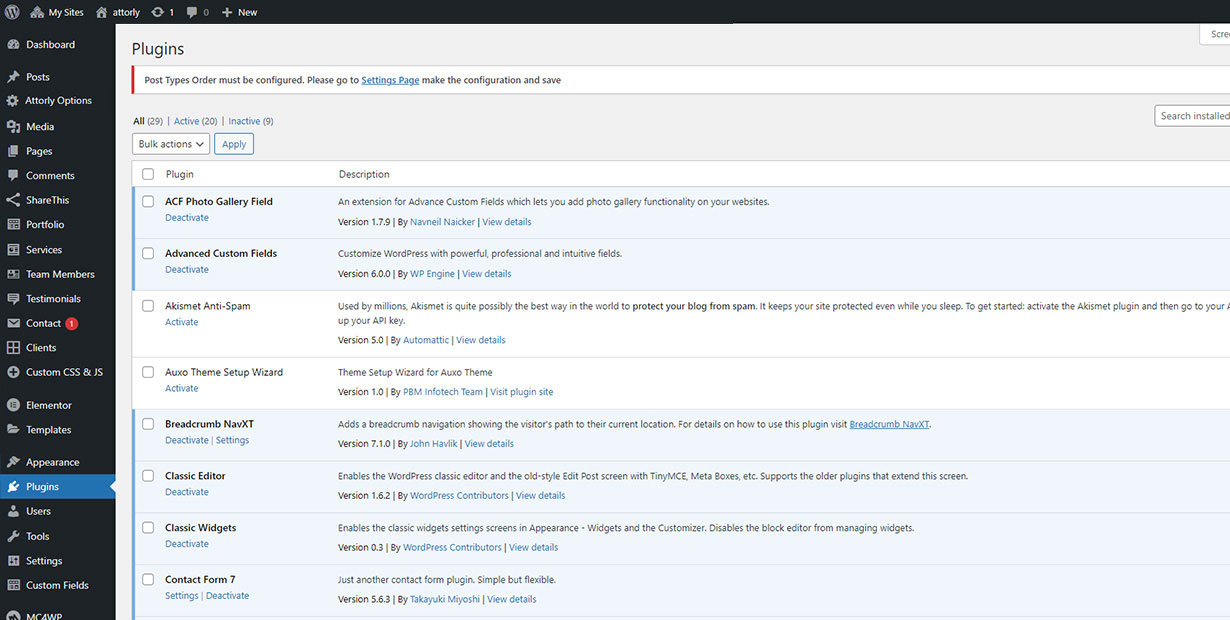Check the Akismet Anti-Spam checkbox

148,306
